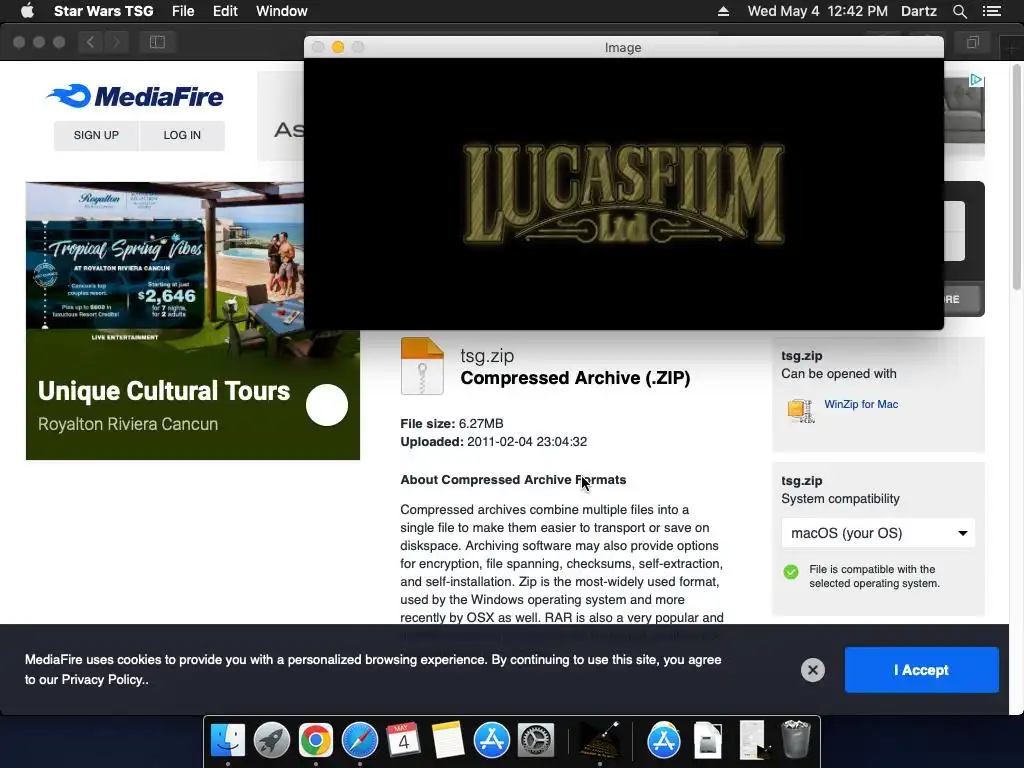Open Safari from the dock
Viewport: 1024px width, 768px height.
tap(360, 741)
